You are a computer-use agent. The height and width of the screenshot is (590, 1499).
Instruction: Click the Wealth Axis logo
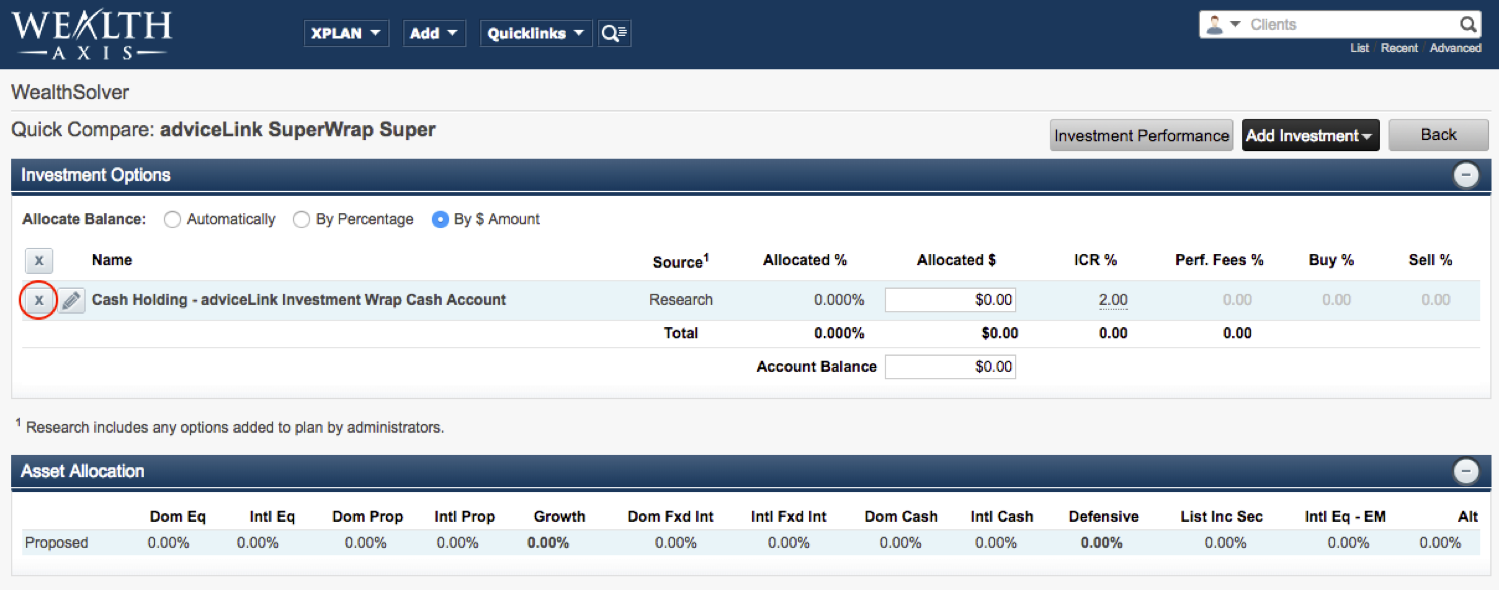coord(91,35)
